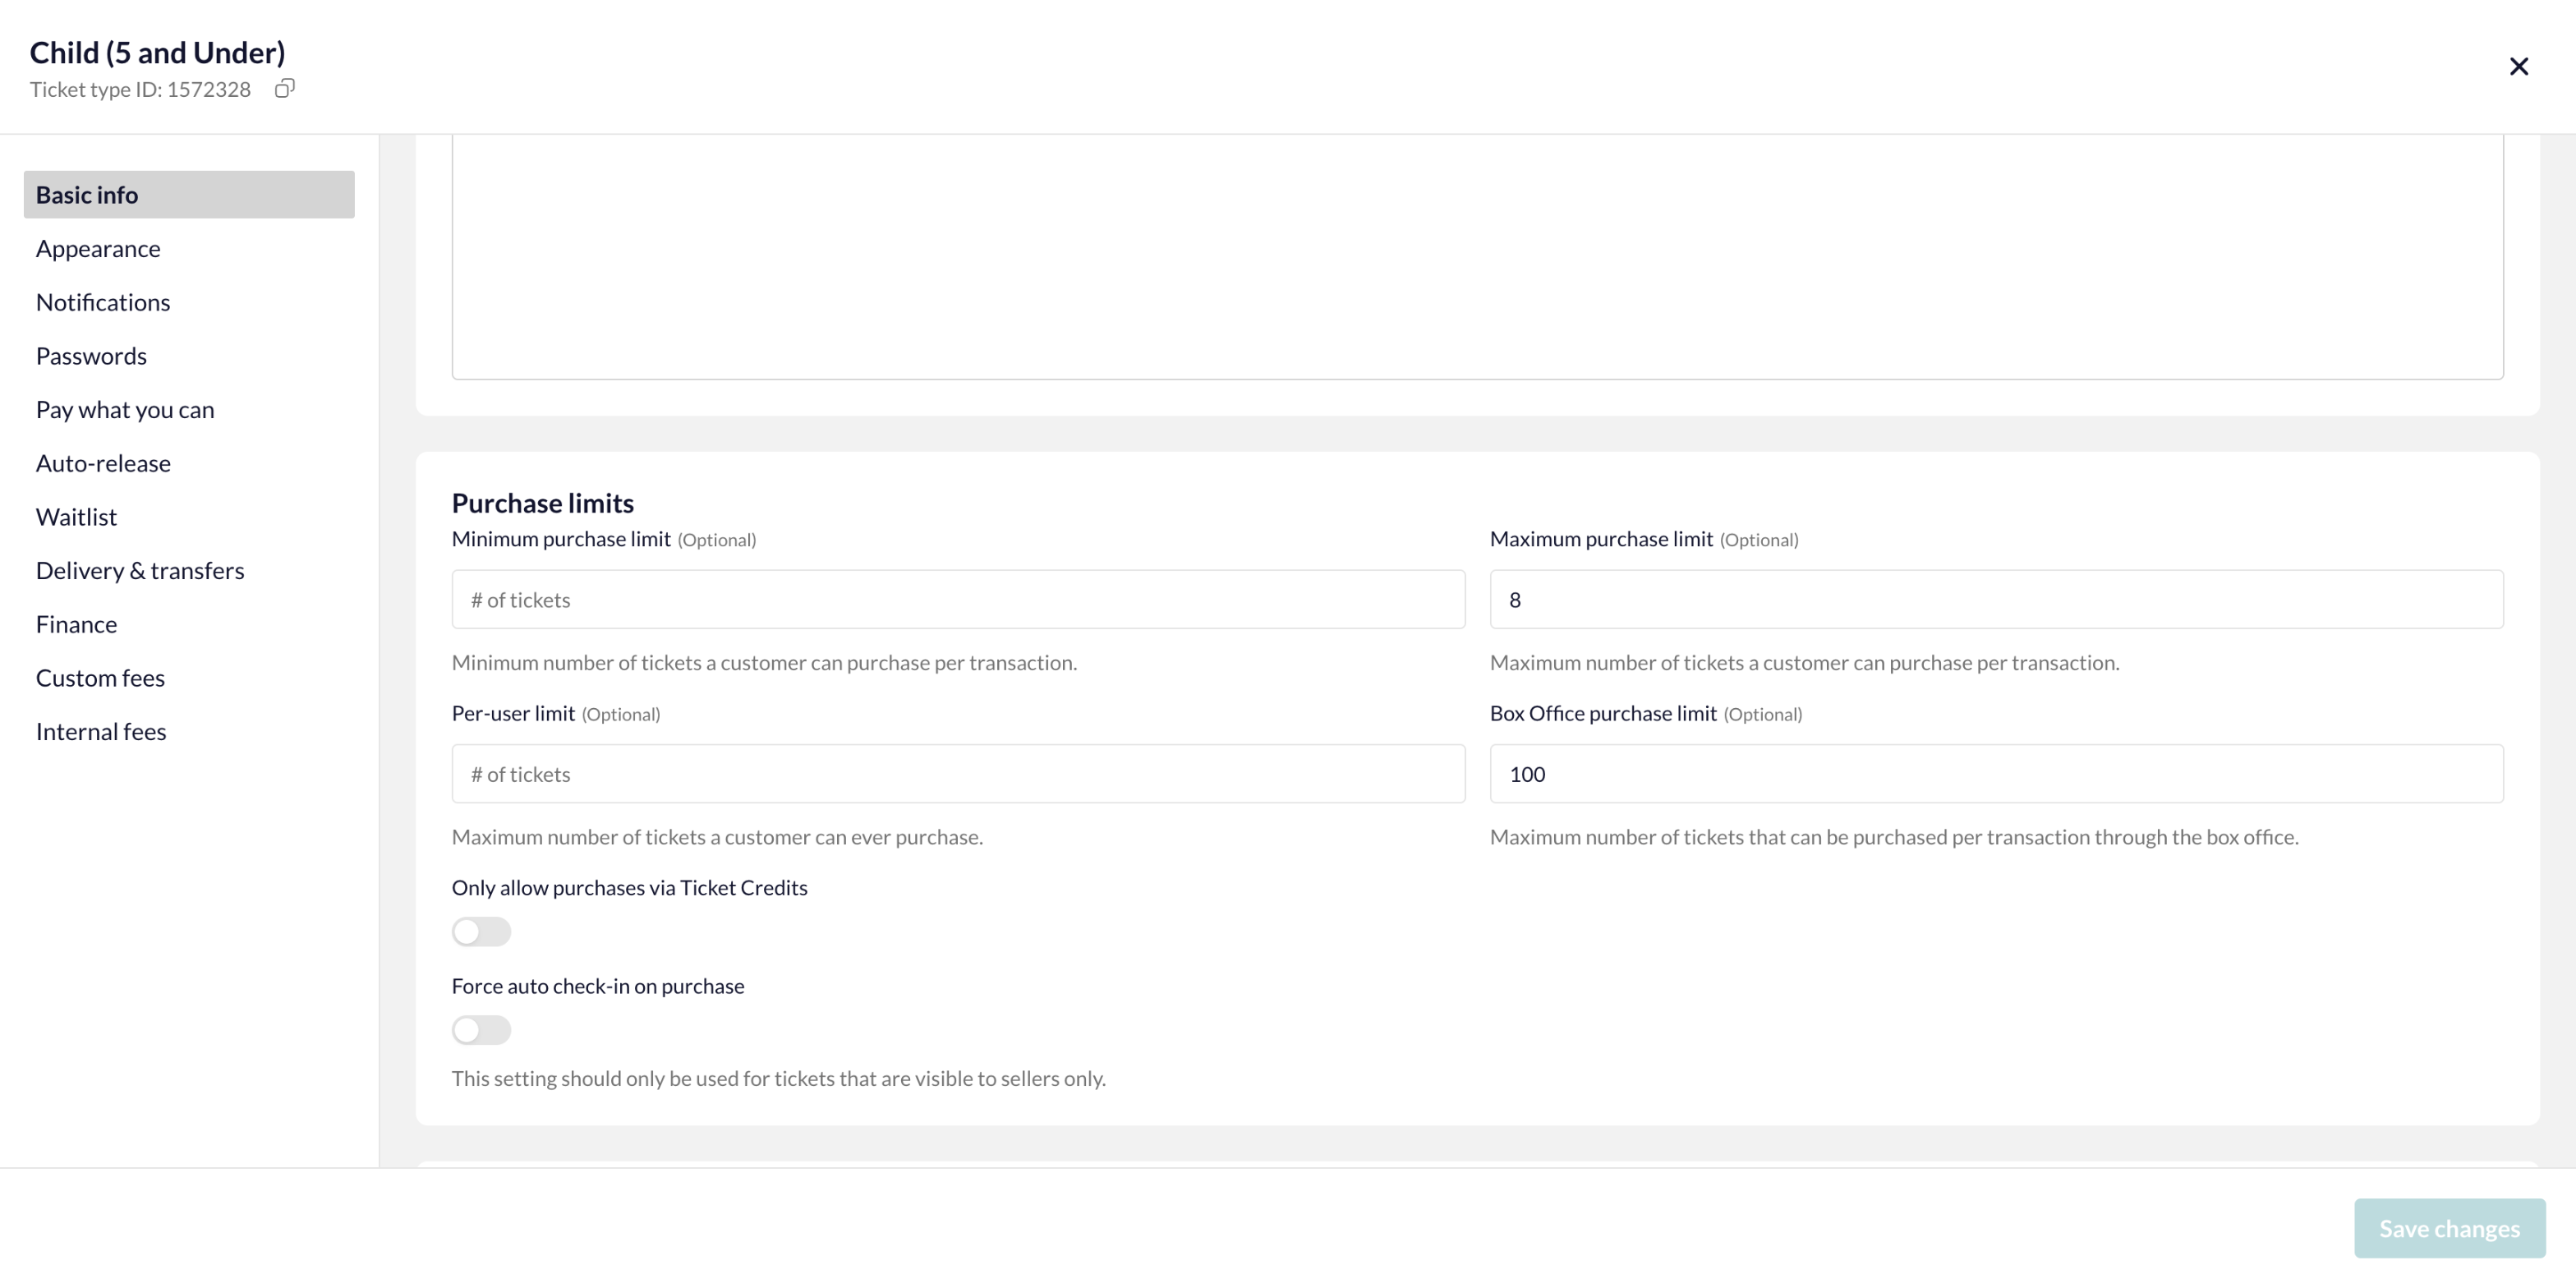Click the 'This setting should only be used' note
The height and width of the screenshot is (1288, 2576).
(778, 1079)
